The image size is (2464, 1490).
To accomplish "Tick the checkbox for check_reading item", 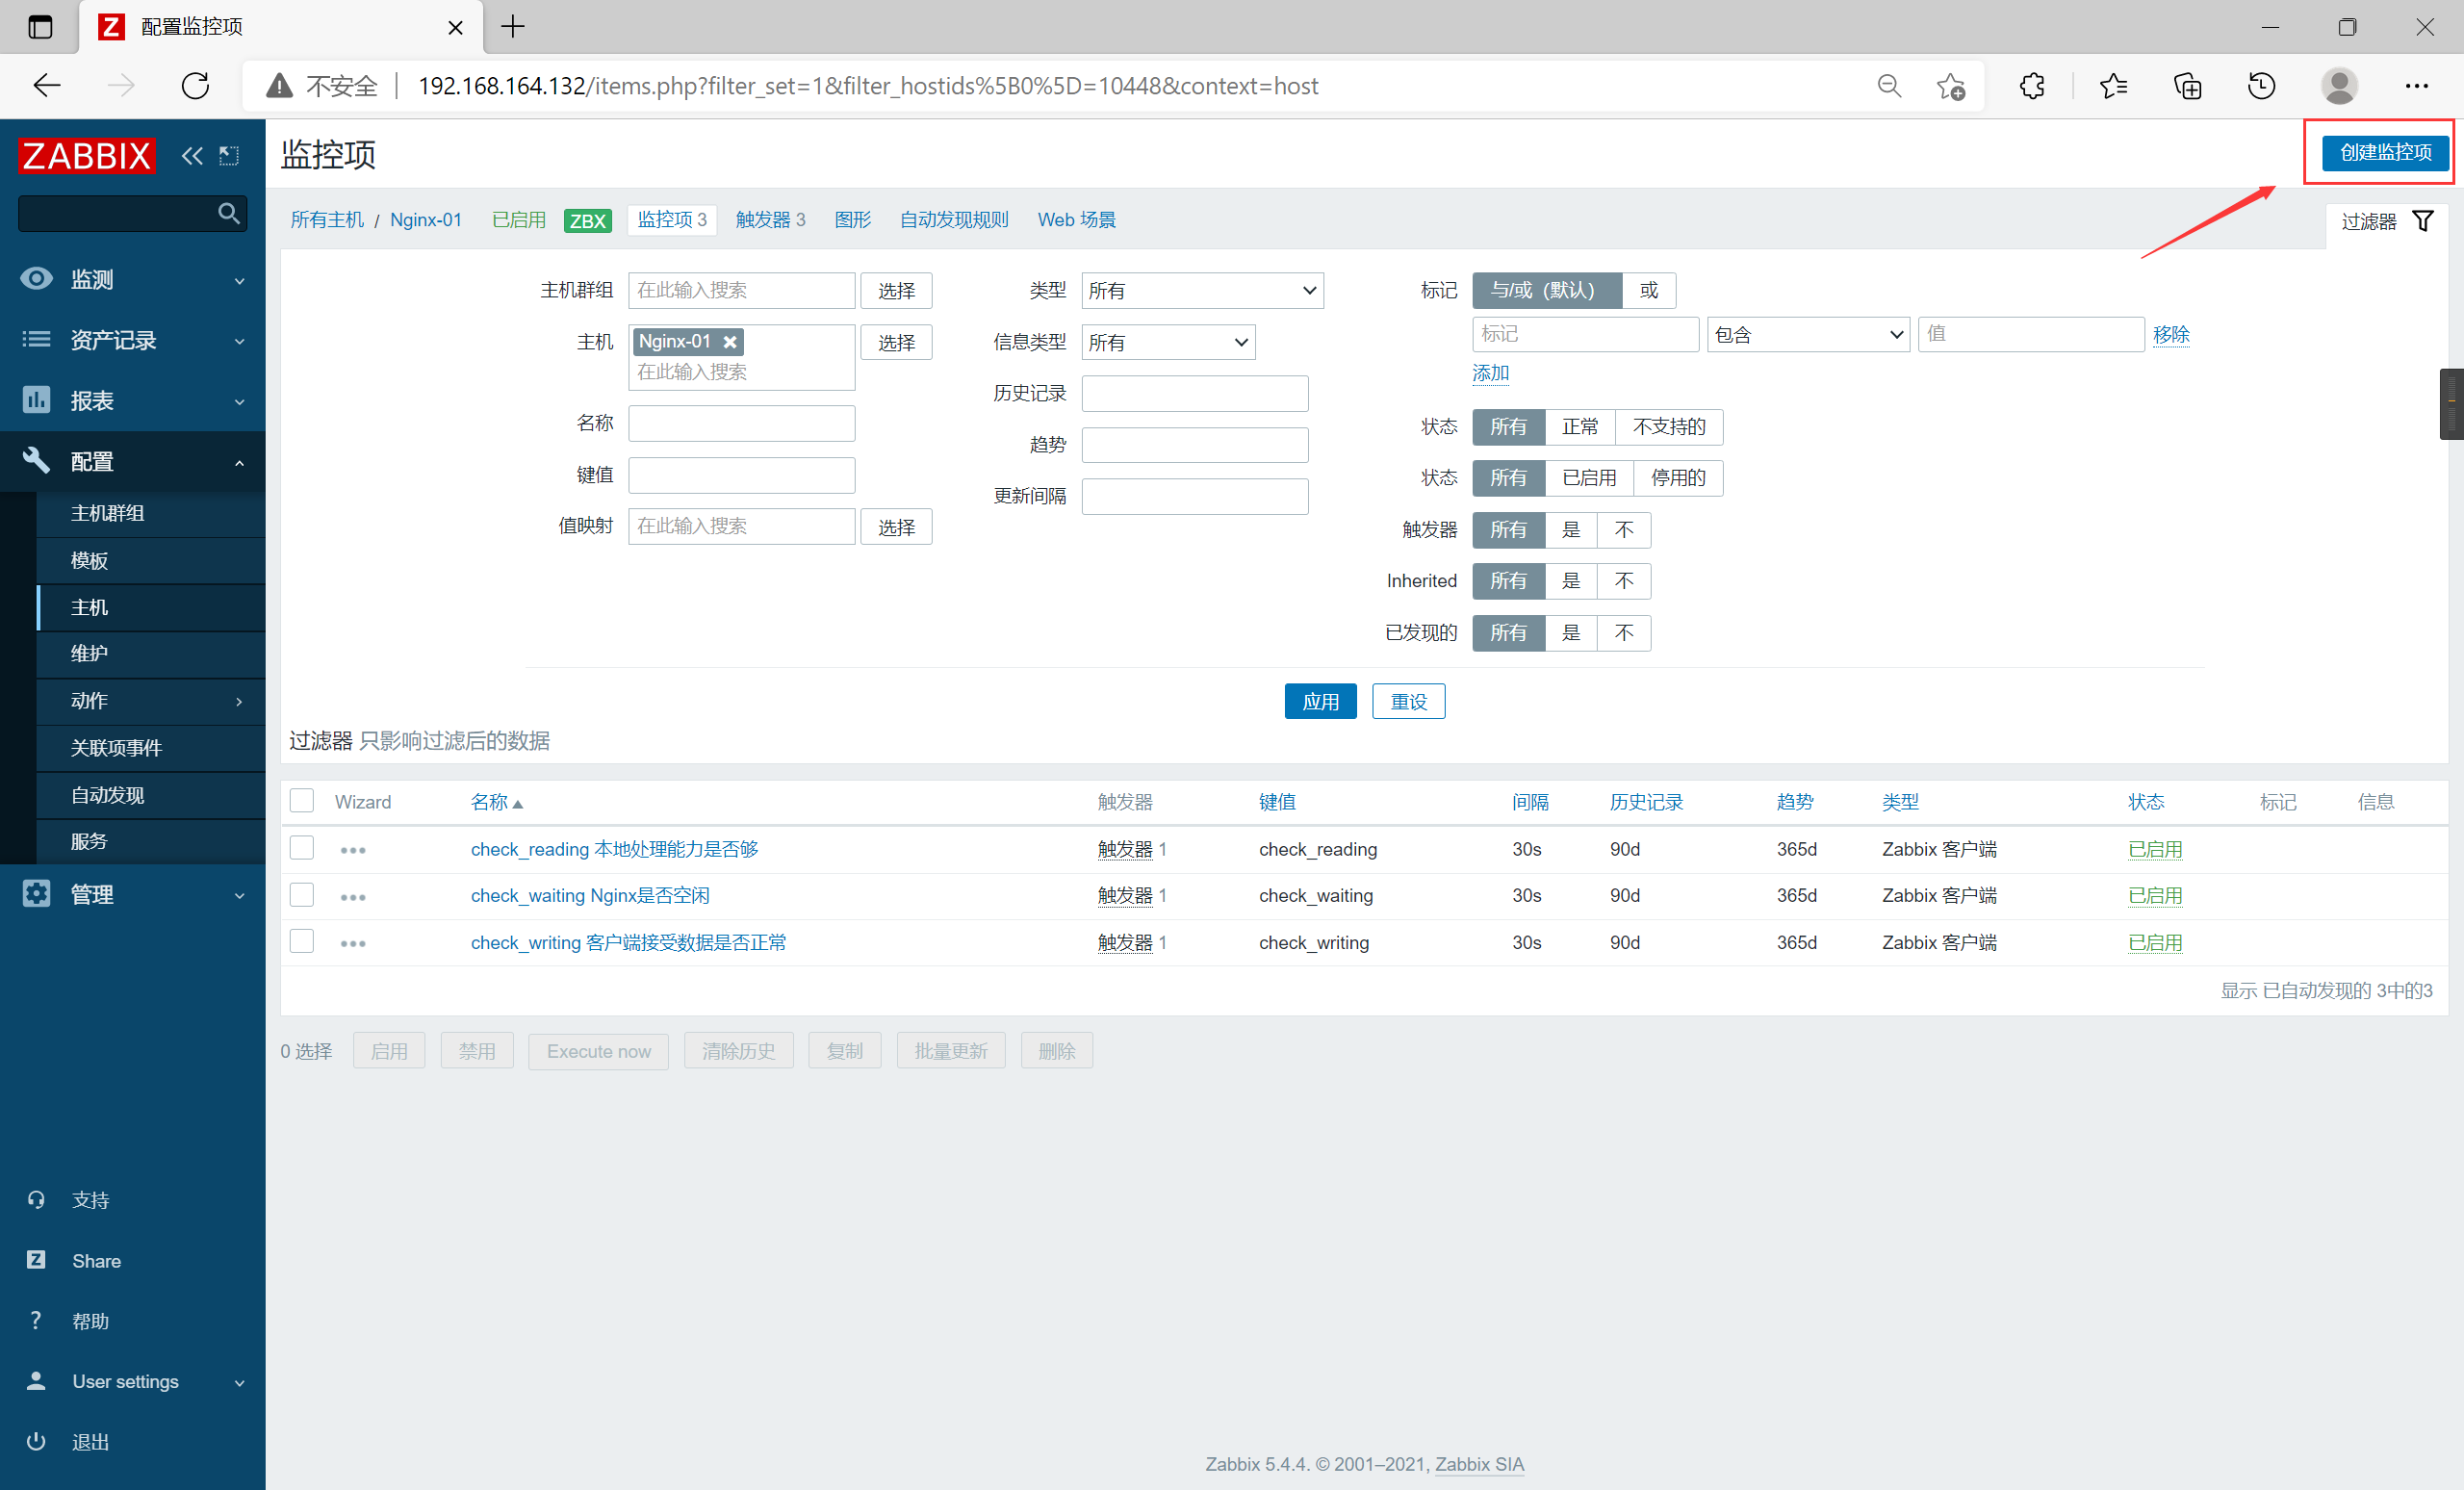I will pyautogui.click(x=302, y=848).
